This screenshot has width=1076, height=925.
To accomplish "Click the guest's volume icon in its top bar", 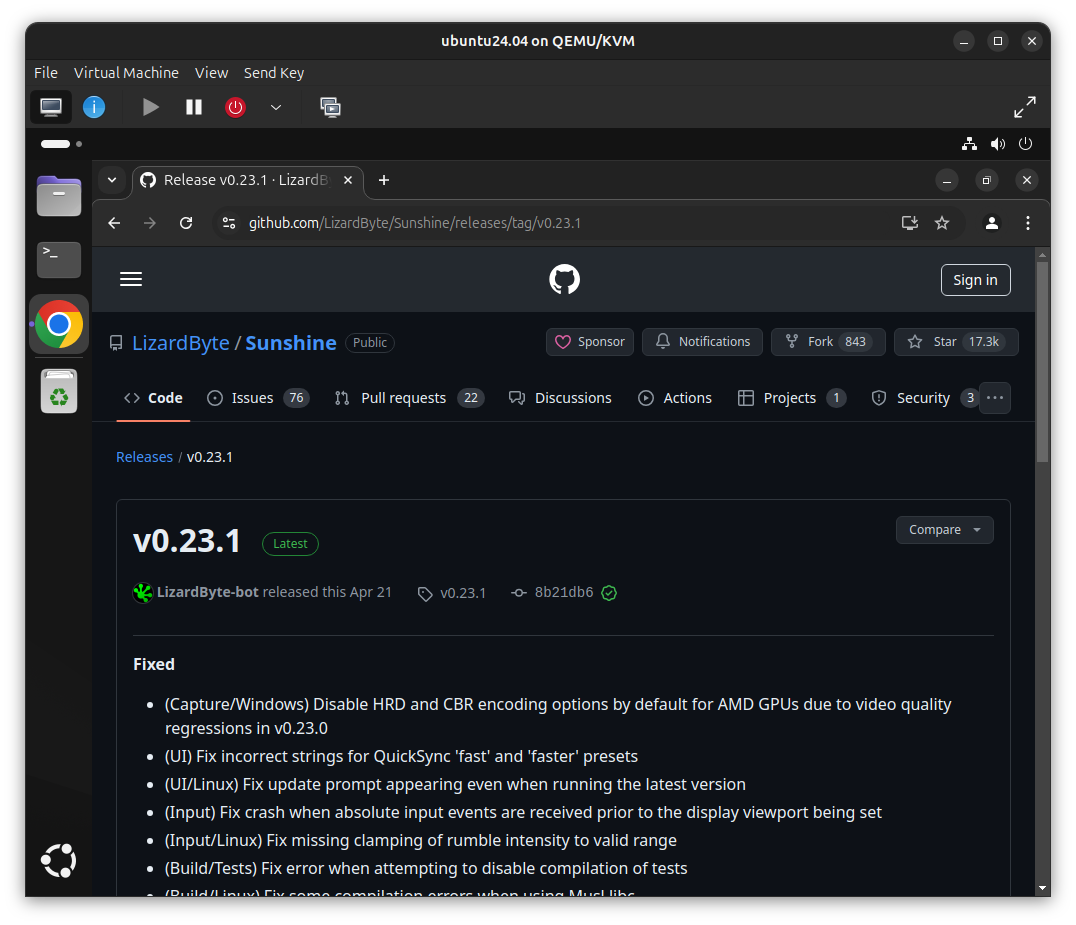I will pyautogui.click(x=997, y=144).
